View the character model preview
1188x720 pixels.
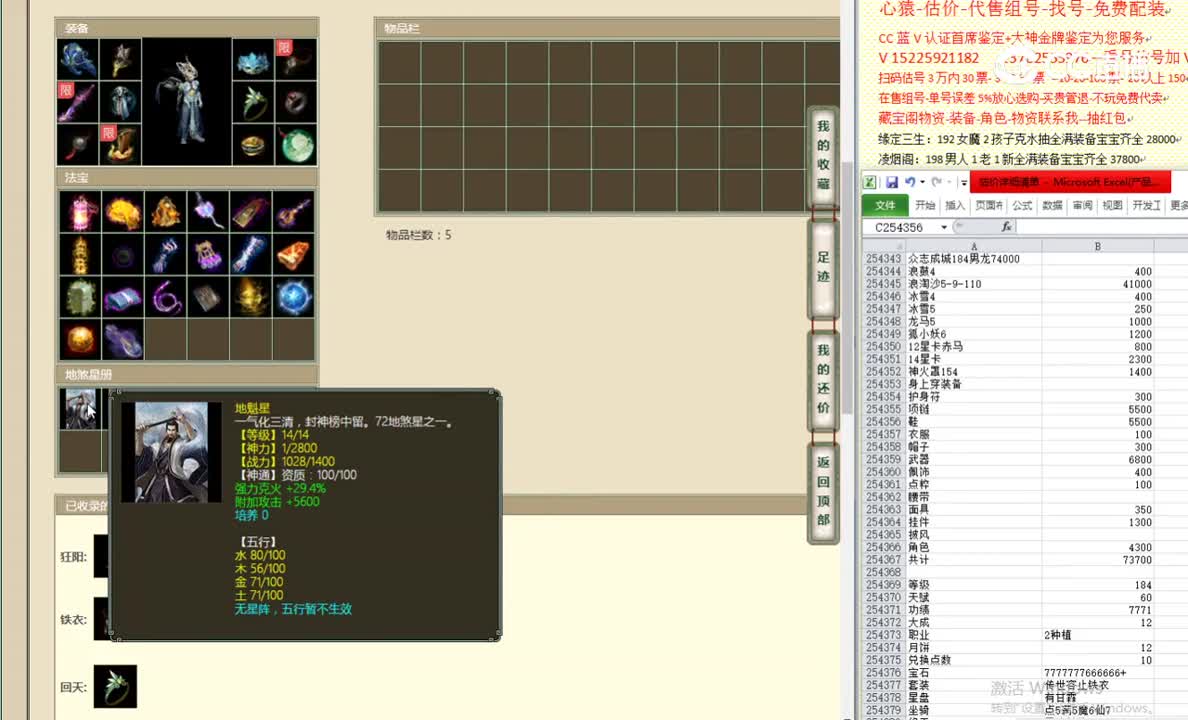point(186,102)
